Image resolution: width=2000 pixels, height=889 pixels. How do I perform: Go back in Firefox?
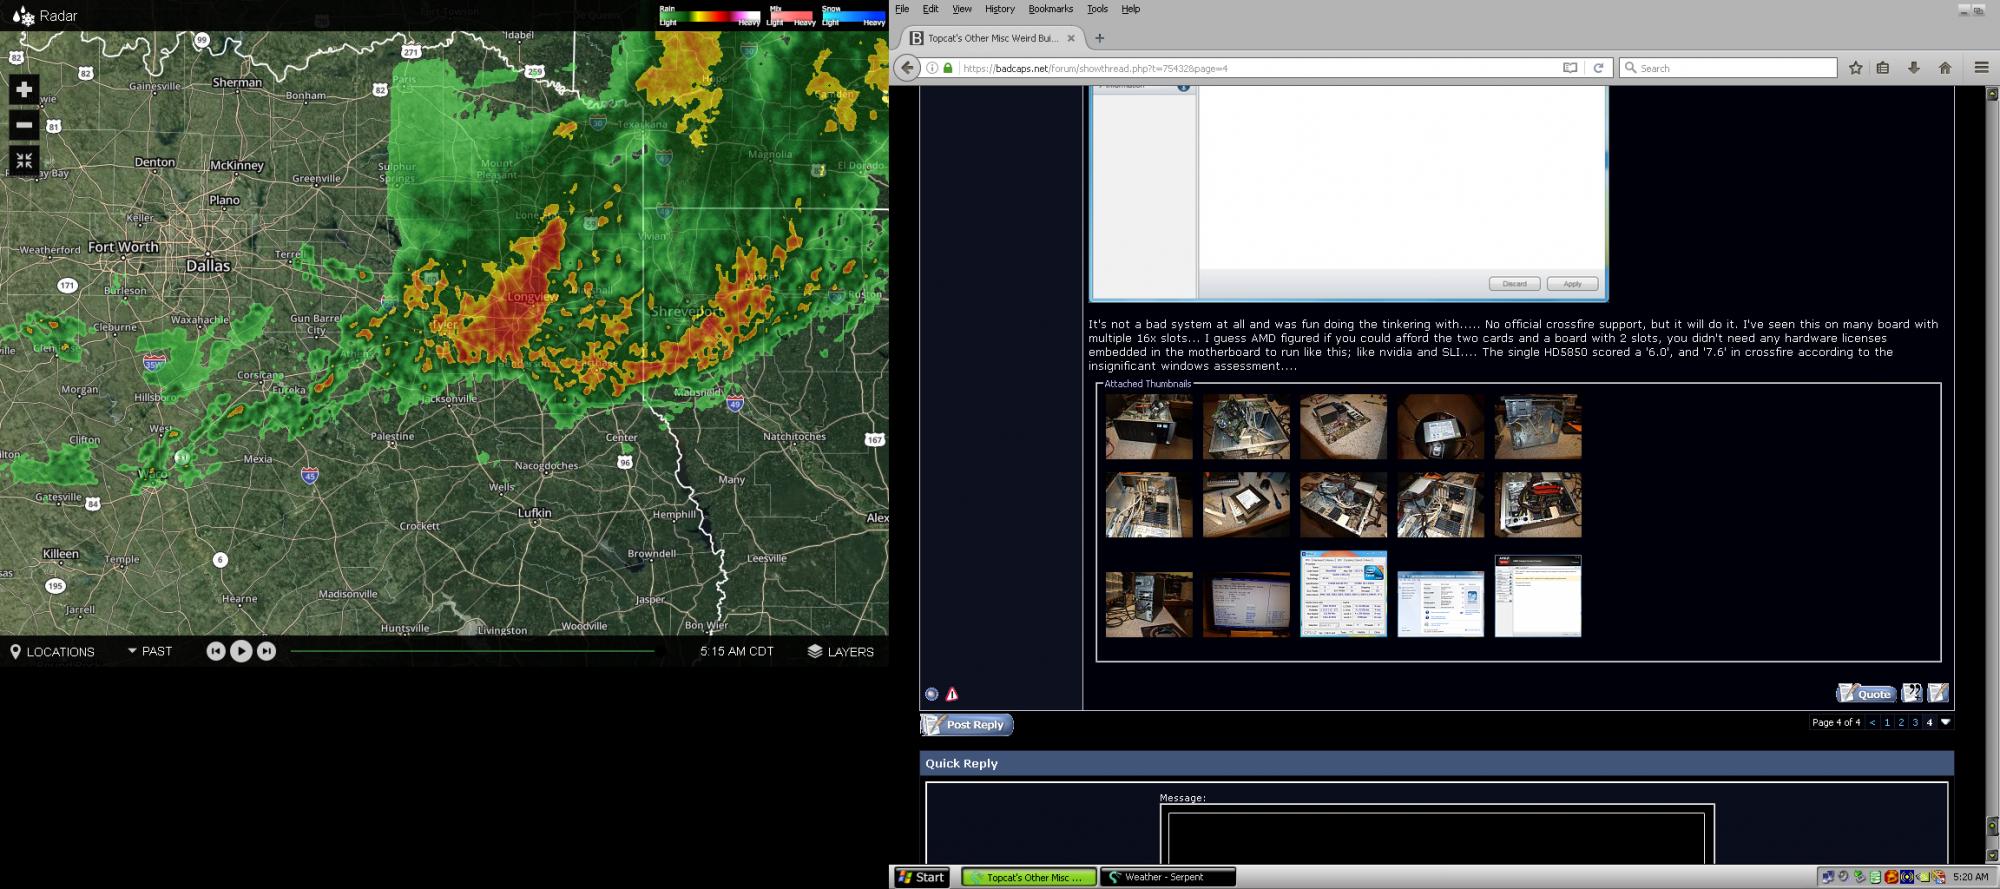click(x=906, y=68)
